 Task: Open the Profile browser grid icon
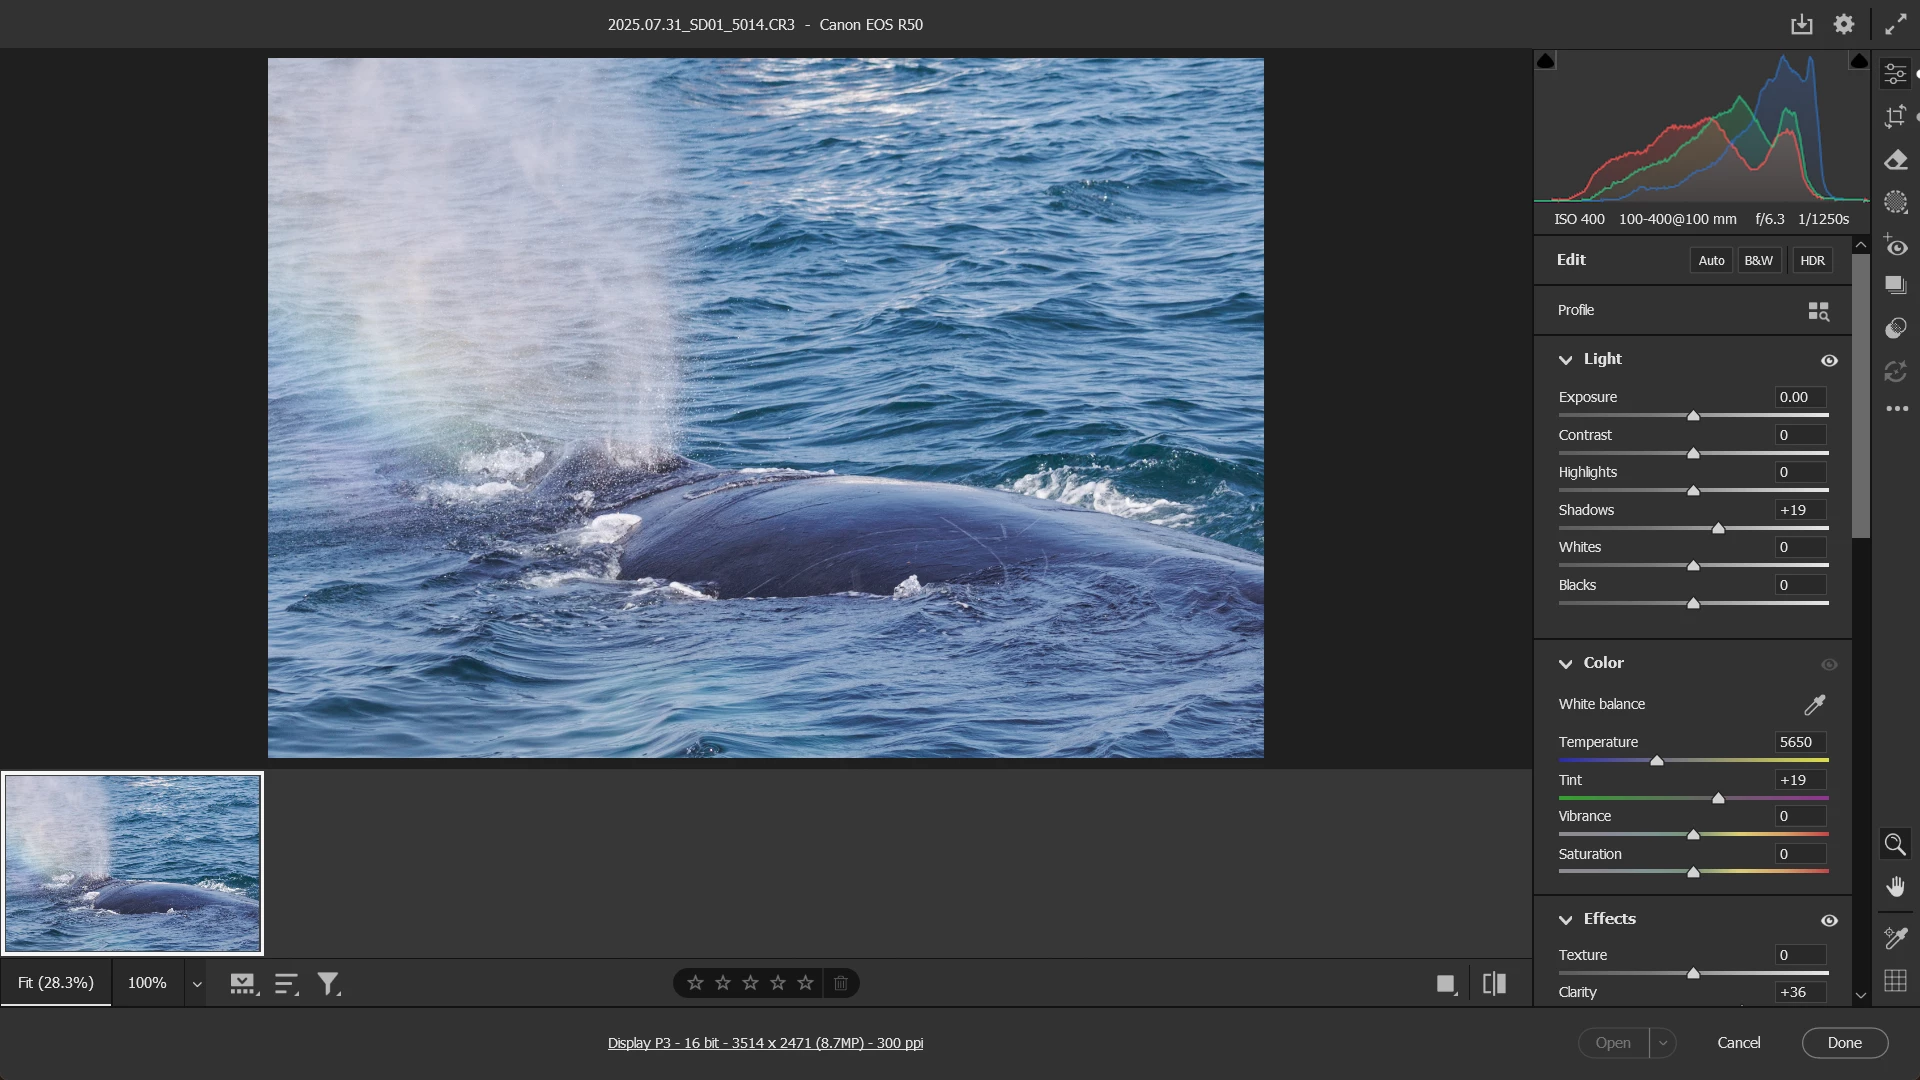(x=1818, y=311)
